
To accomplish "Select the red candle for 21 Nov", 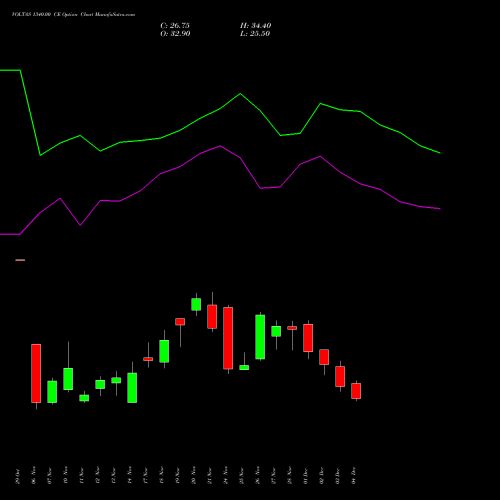I will (x=212, y=316).
